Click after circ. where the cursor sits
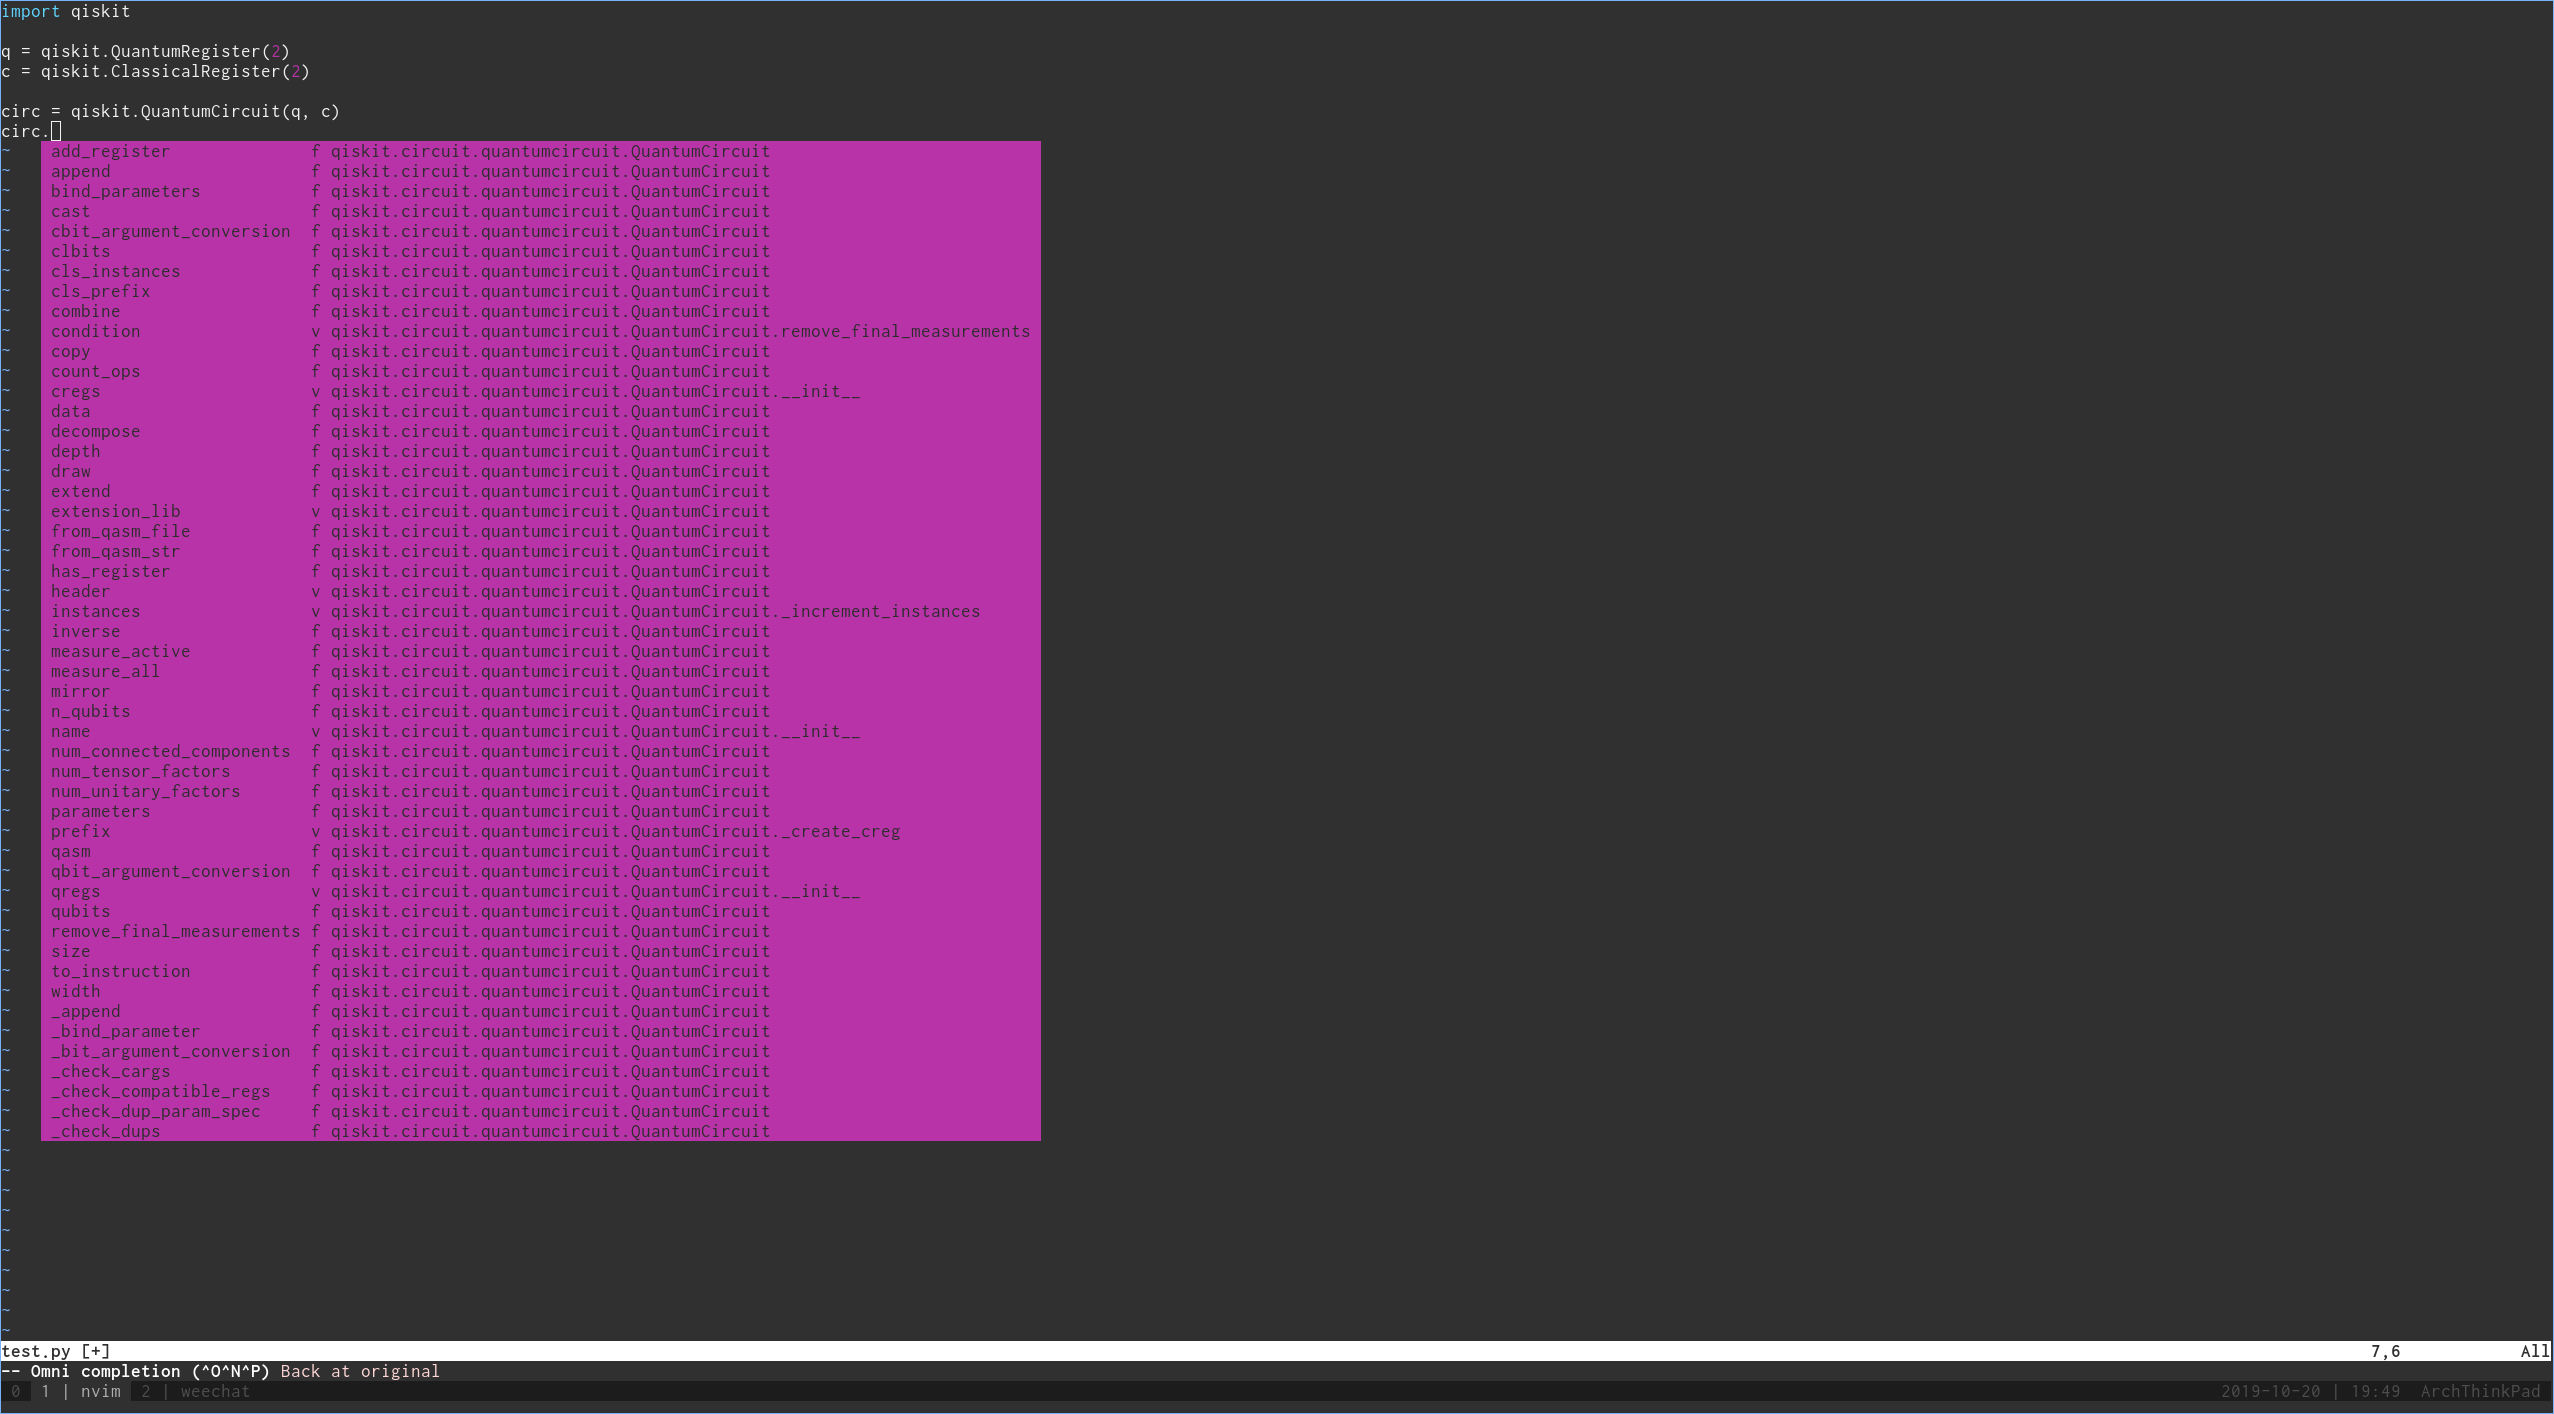The height and width of the screenshot is (1414, 2554). pos(57,131)
